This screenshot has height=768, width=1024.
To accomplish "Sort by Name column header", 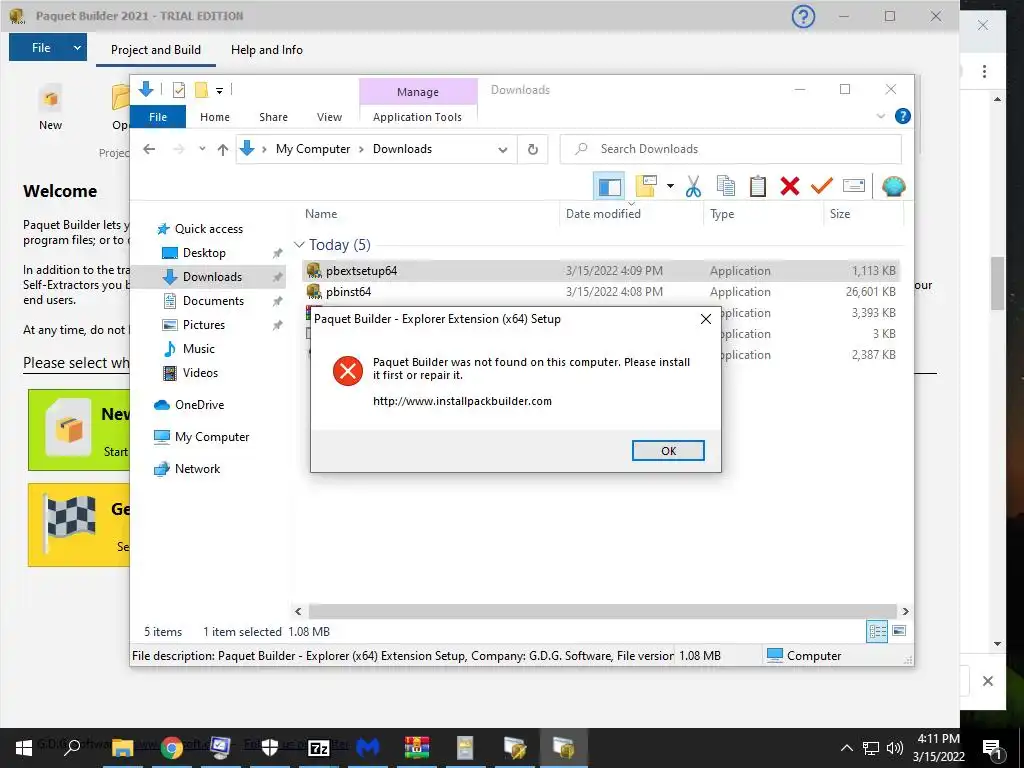I will click(321, 214).
